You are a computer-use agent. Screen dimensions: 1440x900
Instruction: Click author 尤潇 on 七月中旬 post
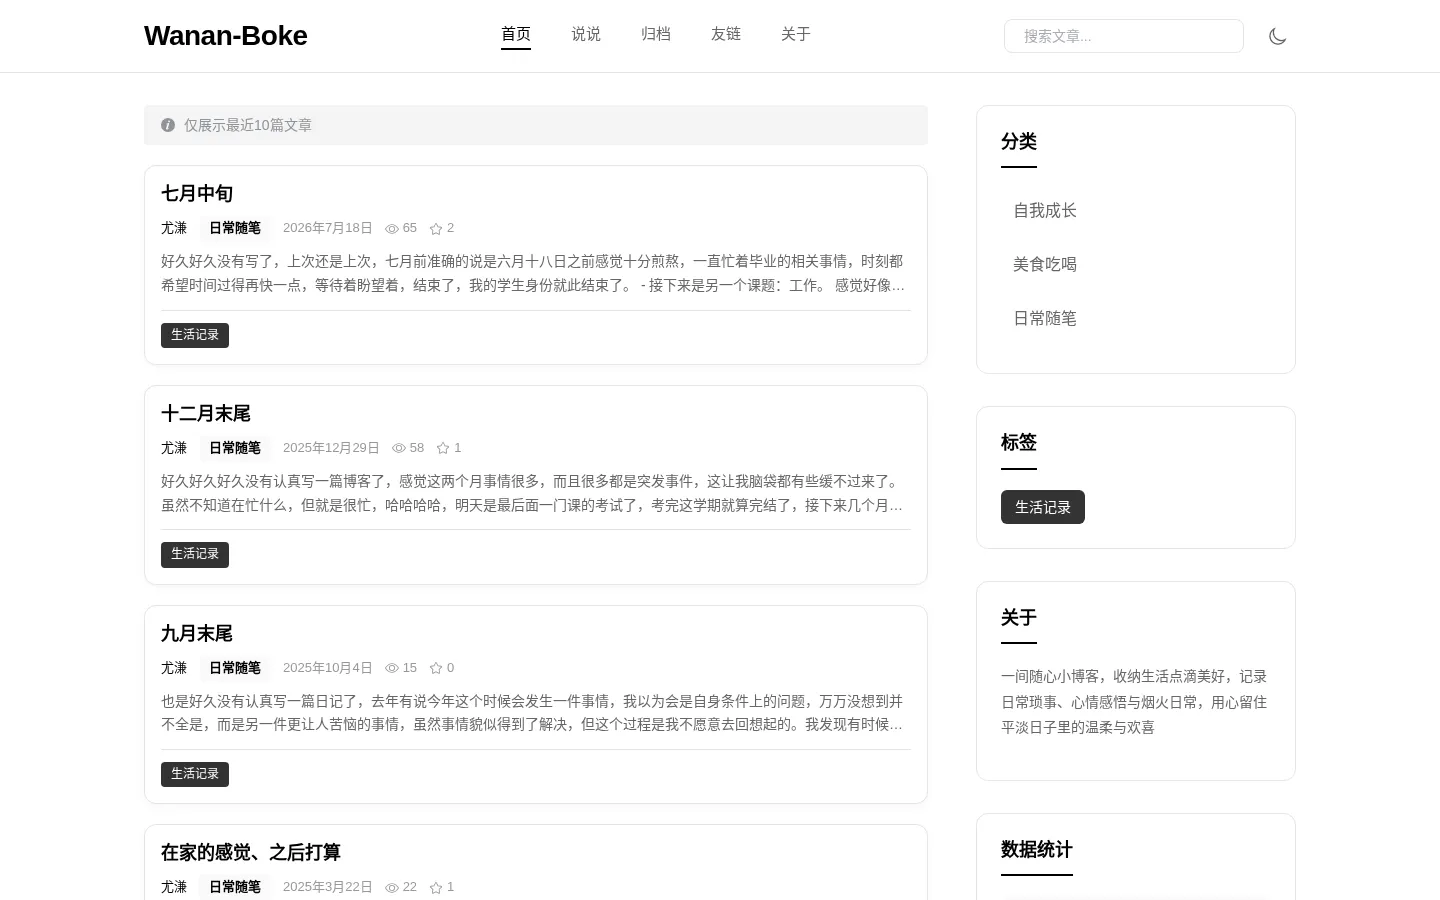tap(174, 228)
